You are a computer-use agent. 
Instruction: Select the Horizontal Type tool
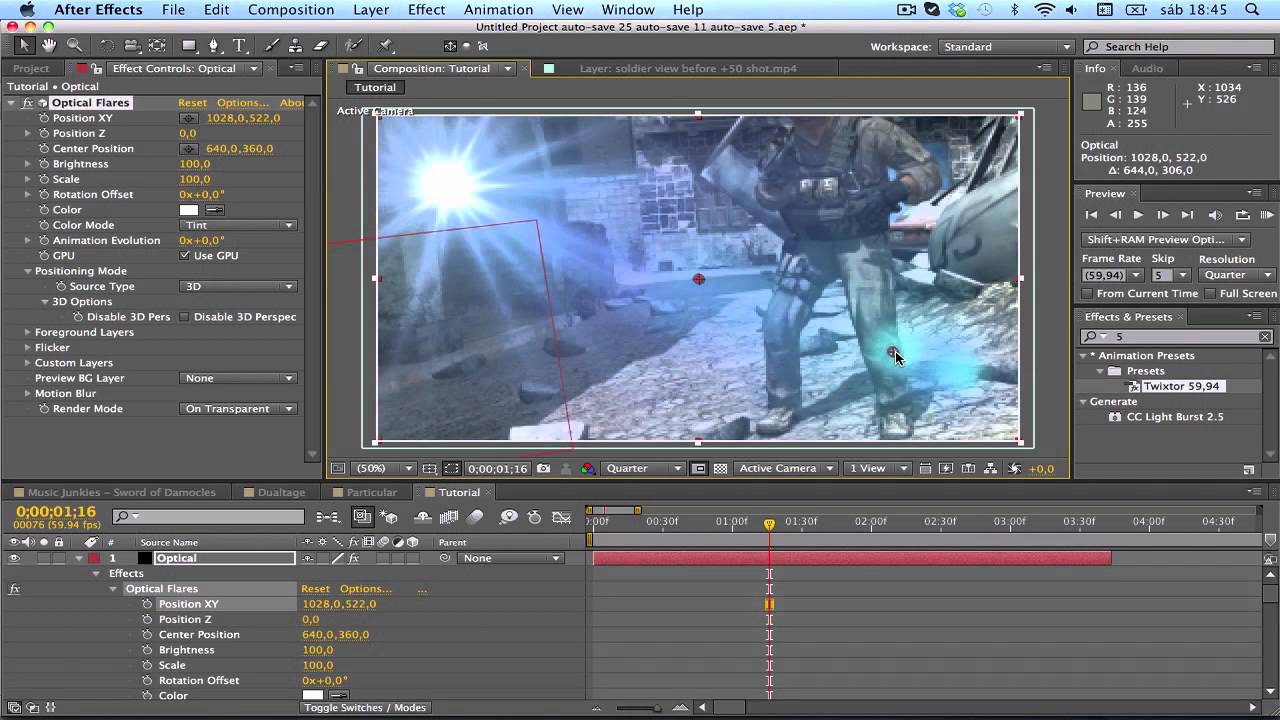click(x=240, y=46)
